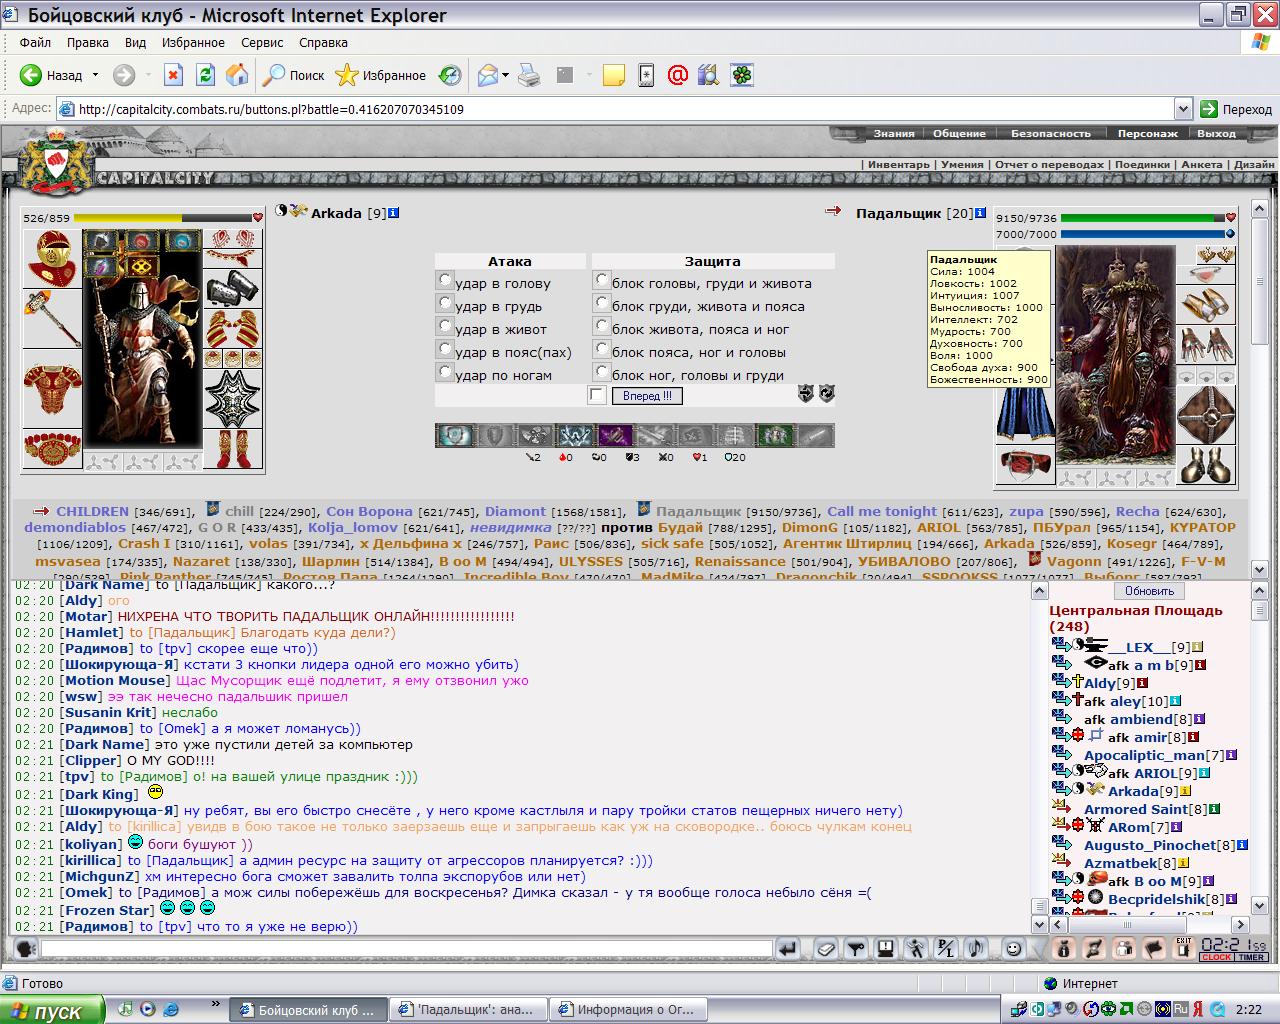Select attack 'удар в голову' radio button

pyautogui.click(x=445, y=281)
